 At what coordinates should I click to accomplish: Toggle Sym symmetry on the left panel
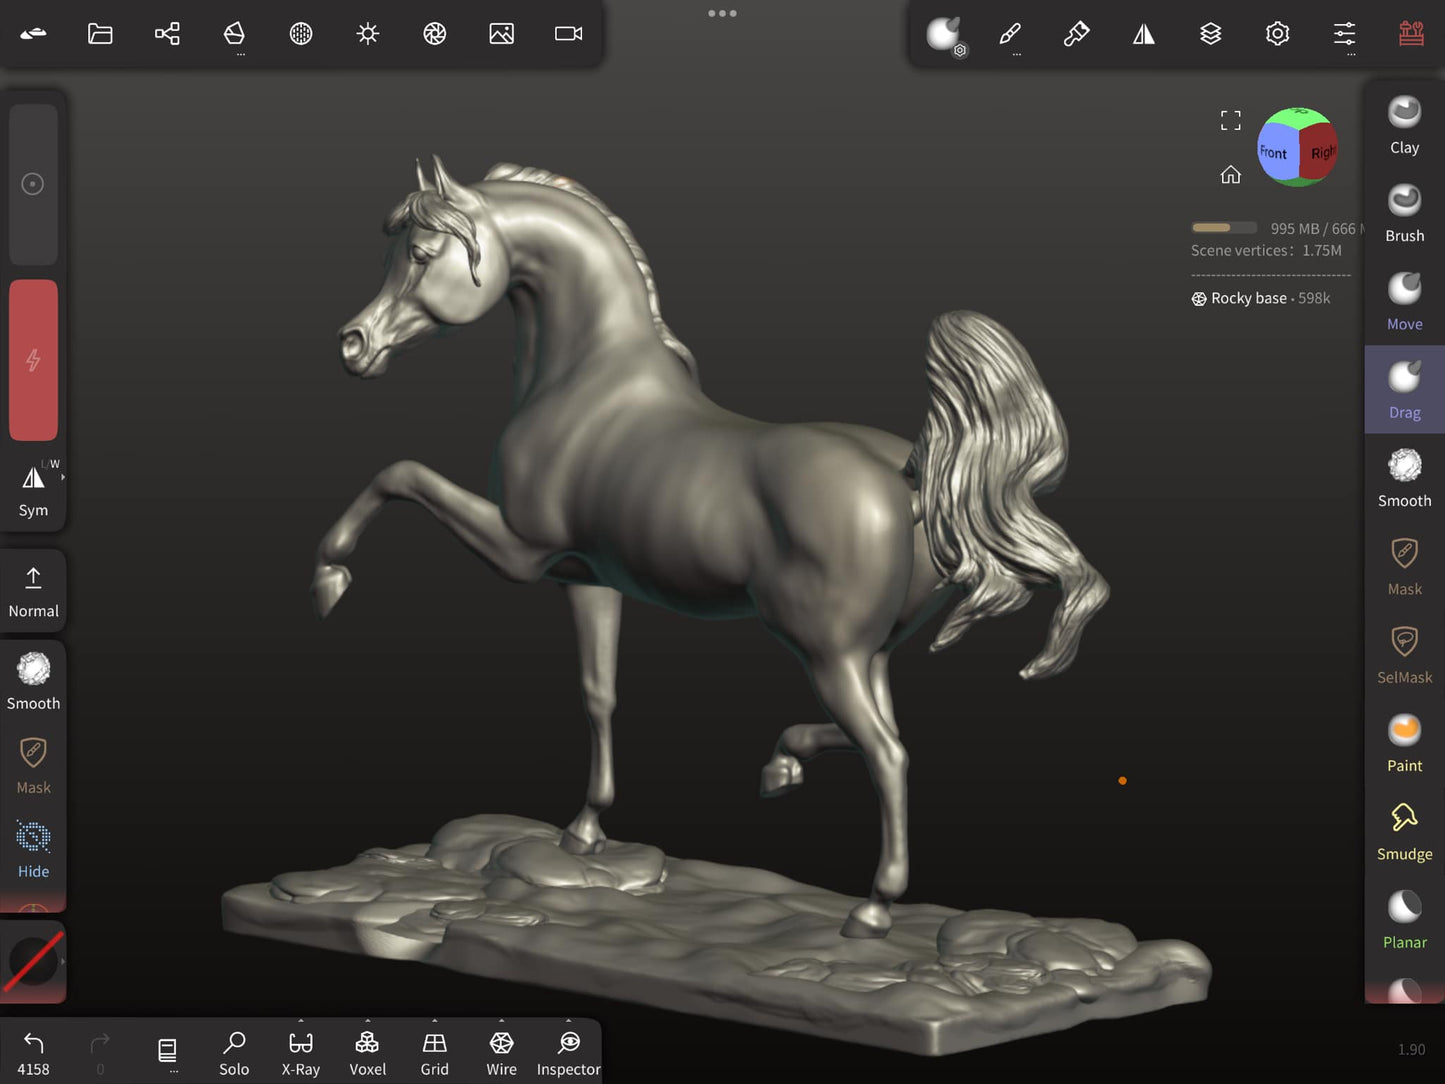pos(33,489)
